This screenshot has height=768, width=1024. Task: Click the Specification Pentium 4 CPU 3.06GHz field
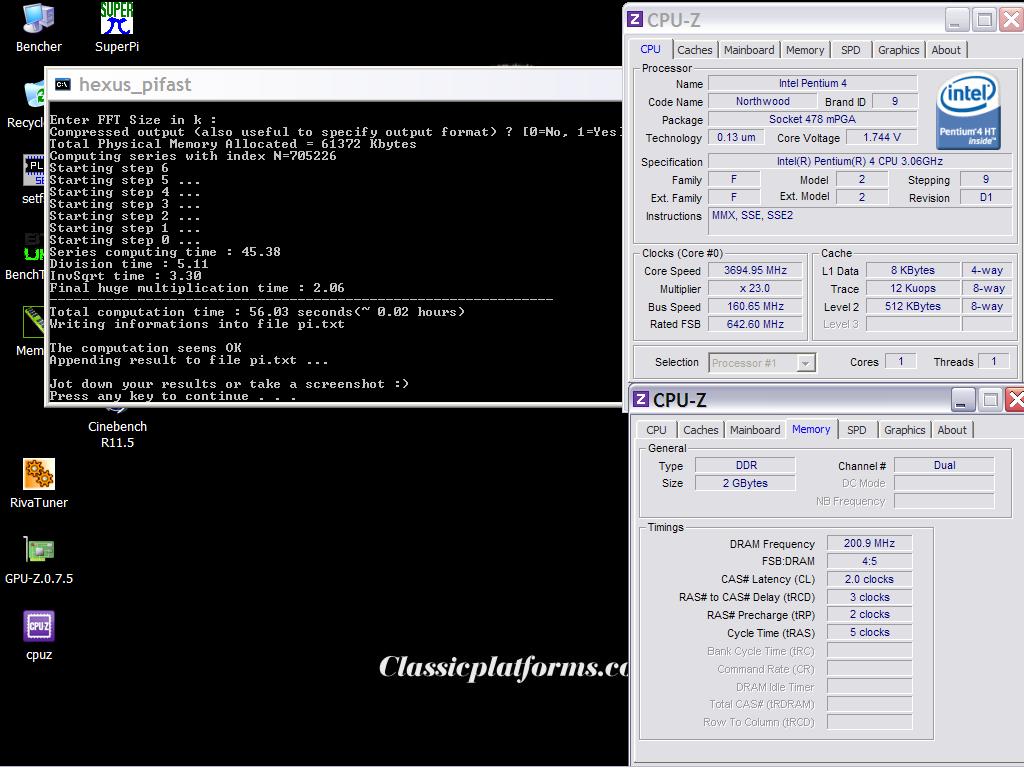tap(859, 161)
